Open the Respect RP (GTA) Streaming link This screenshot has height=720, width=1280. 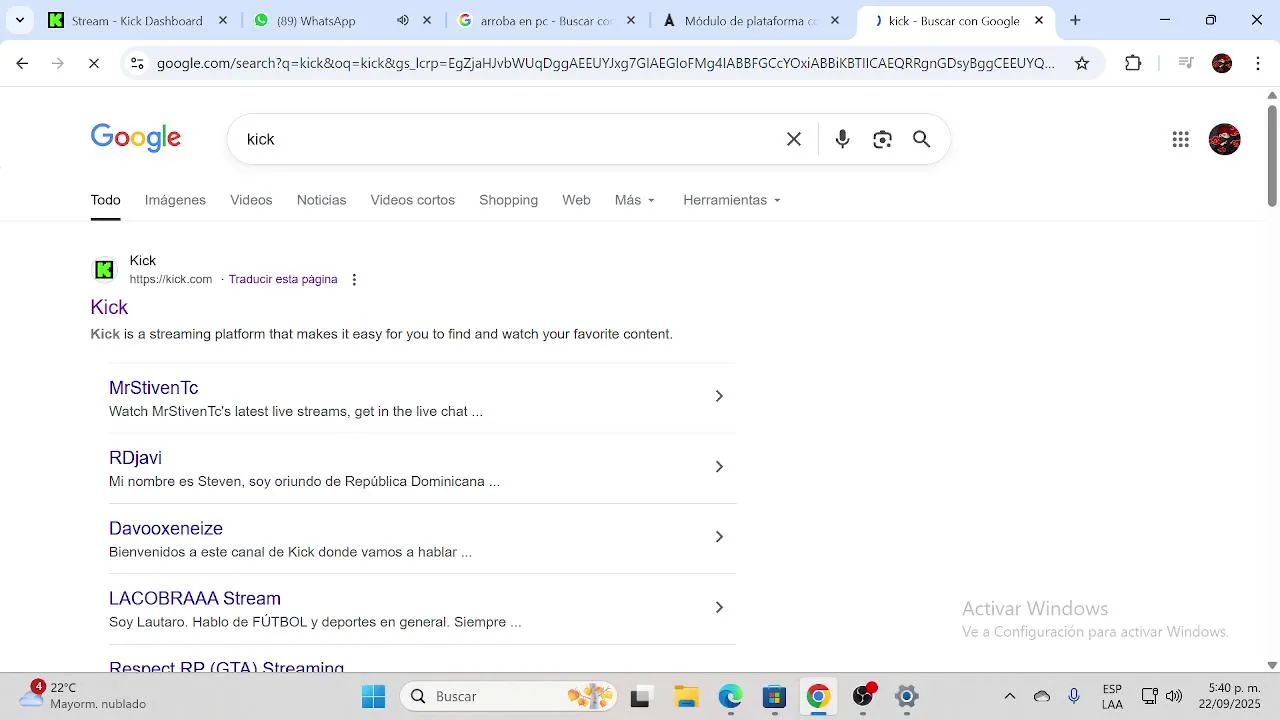click(x=226, y=666)
